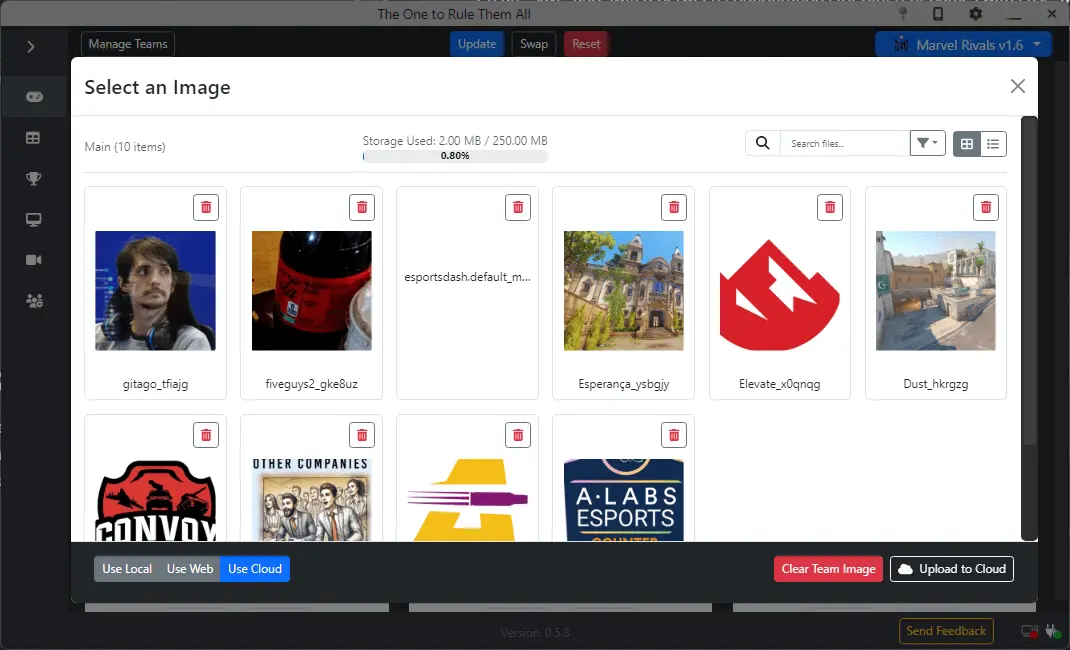Open the filter dropdown
The image size is (1070, 650).
point(927,144)
